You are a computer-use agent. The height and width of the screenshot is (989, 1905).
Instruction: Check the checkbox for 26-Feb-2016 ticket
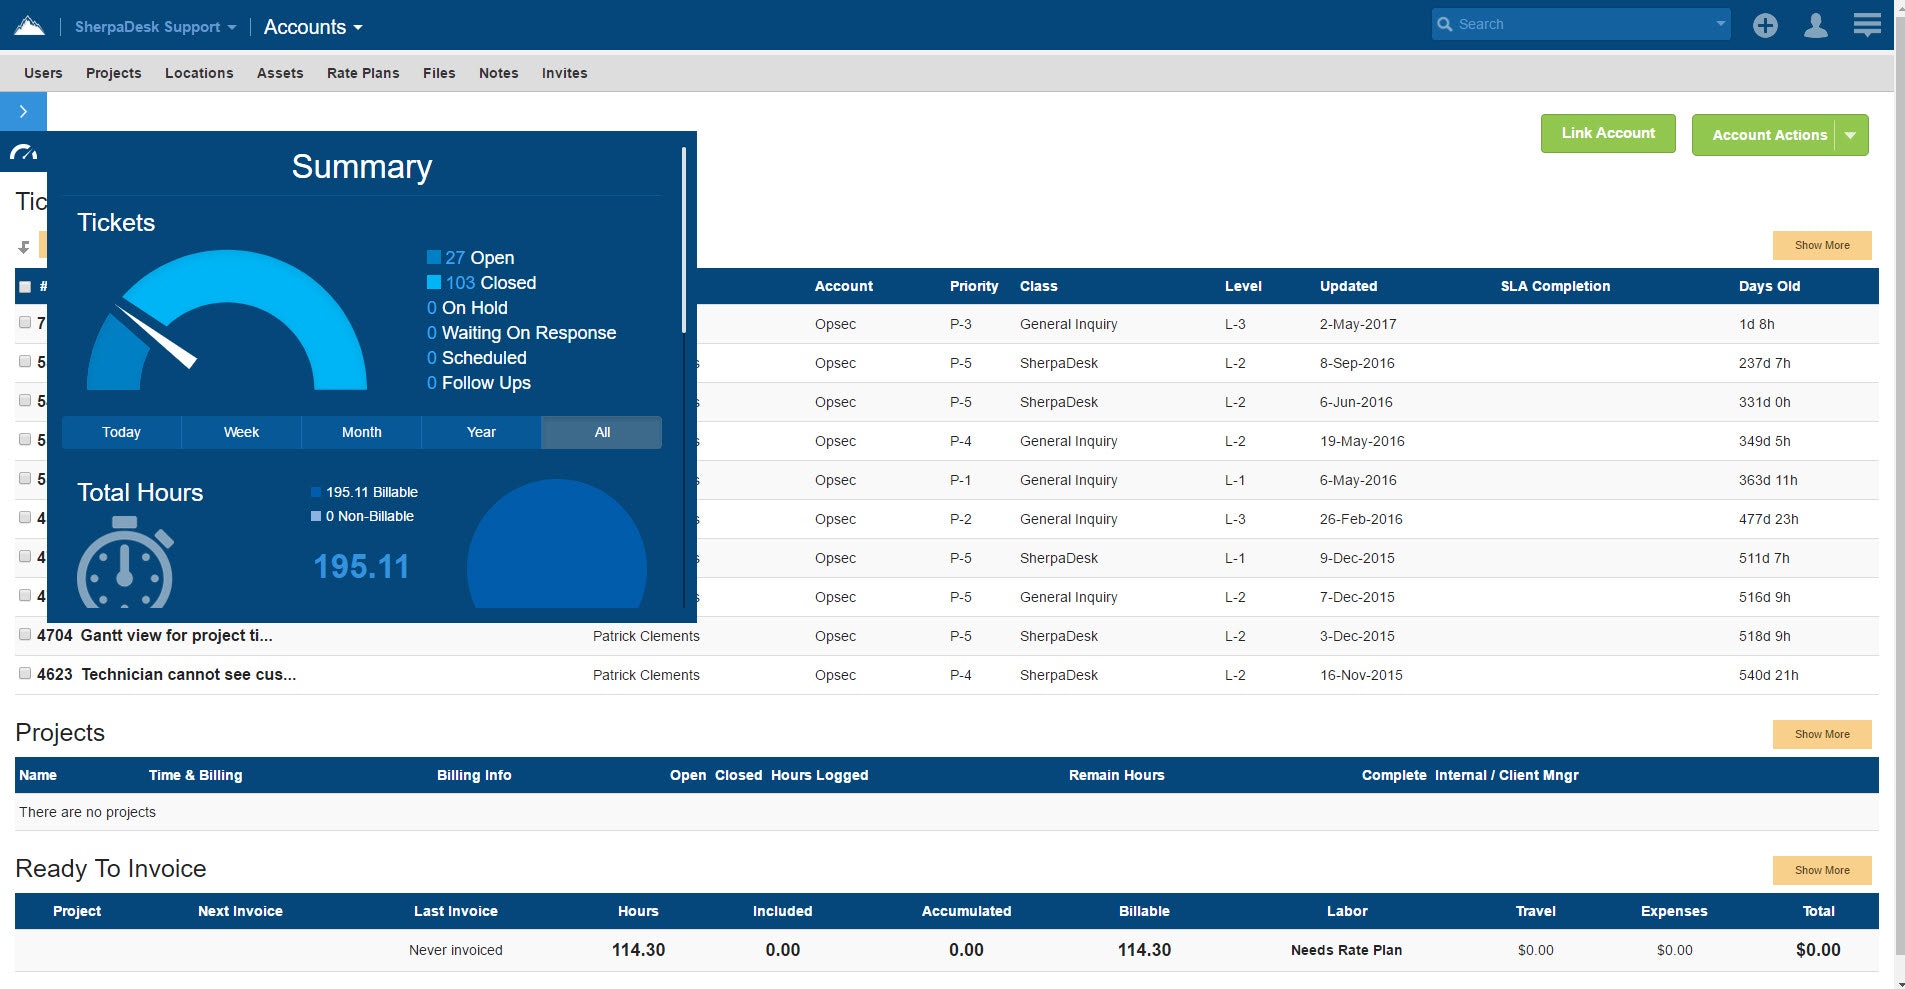coord(25,517)
